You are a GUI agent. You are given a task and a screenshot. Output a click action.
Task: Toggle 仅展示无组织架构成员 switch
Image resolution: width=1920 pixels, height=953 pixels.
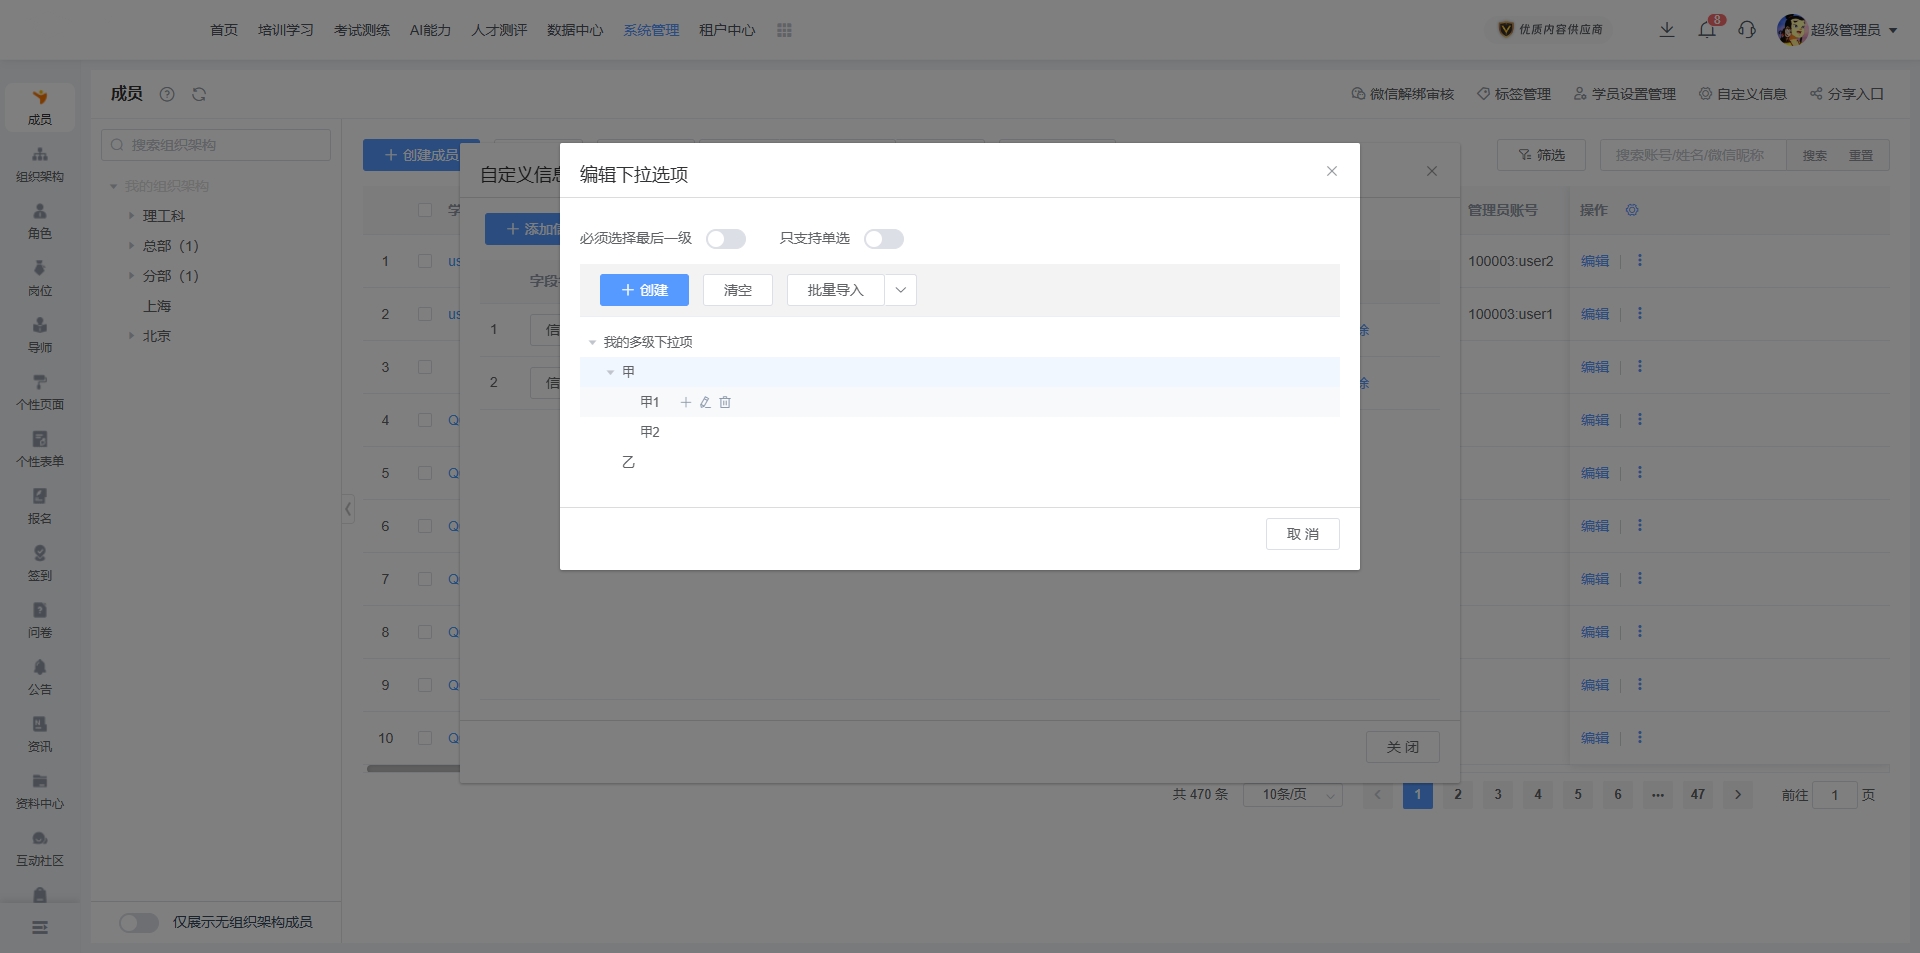(139, 922)
